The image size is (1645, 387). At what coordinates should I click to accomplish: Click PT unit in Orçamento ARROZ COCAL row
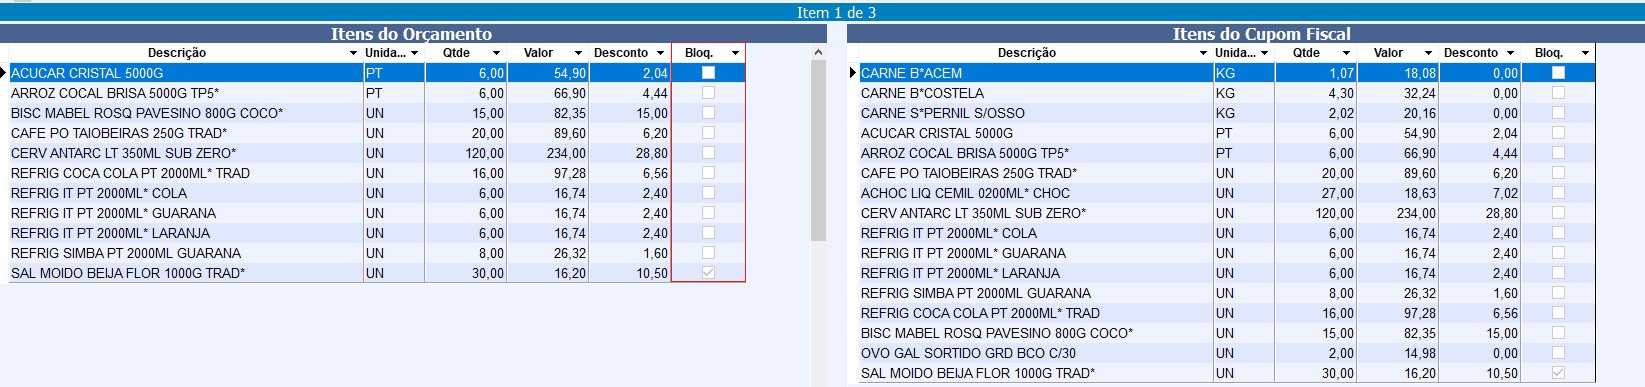(x=374, y=93)
